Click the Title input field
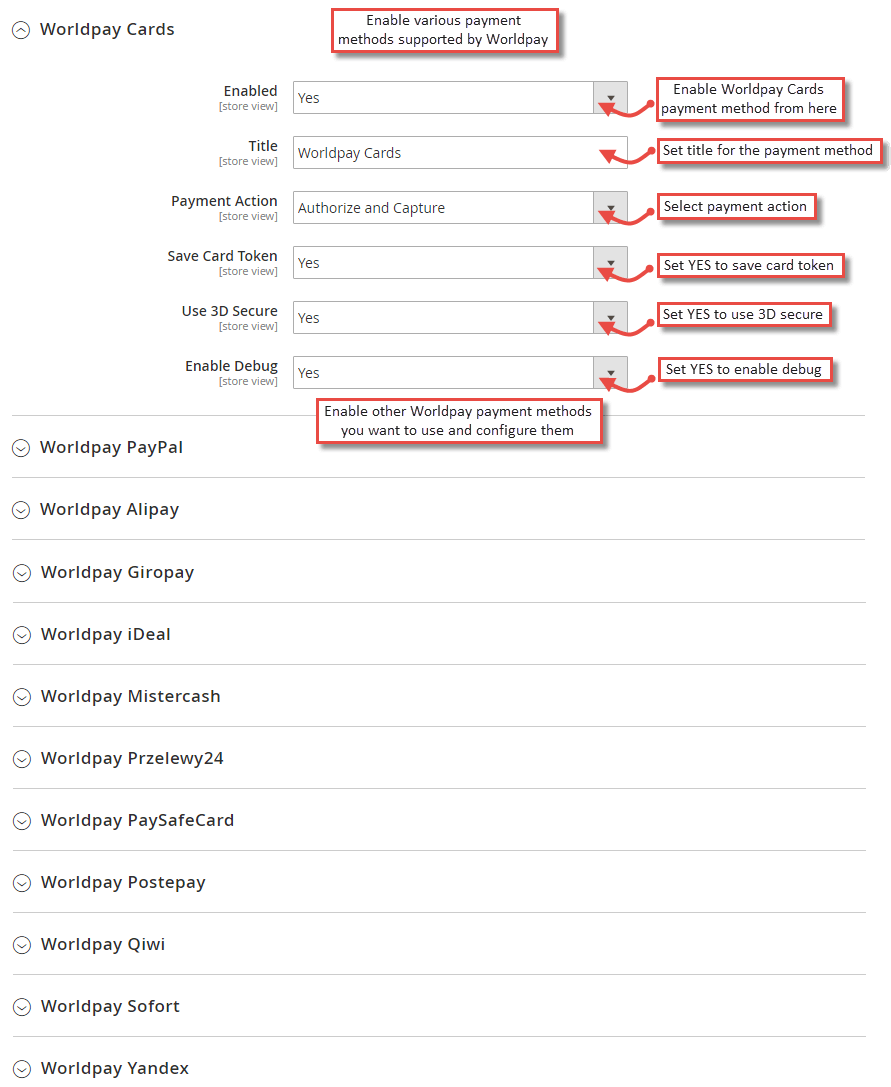The height and width of the screenshot is (1087, 891). tap(460, 153)
